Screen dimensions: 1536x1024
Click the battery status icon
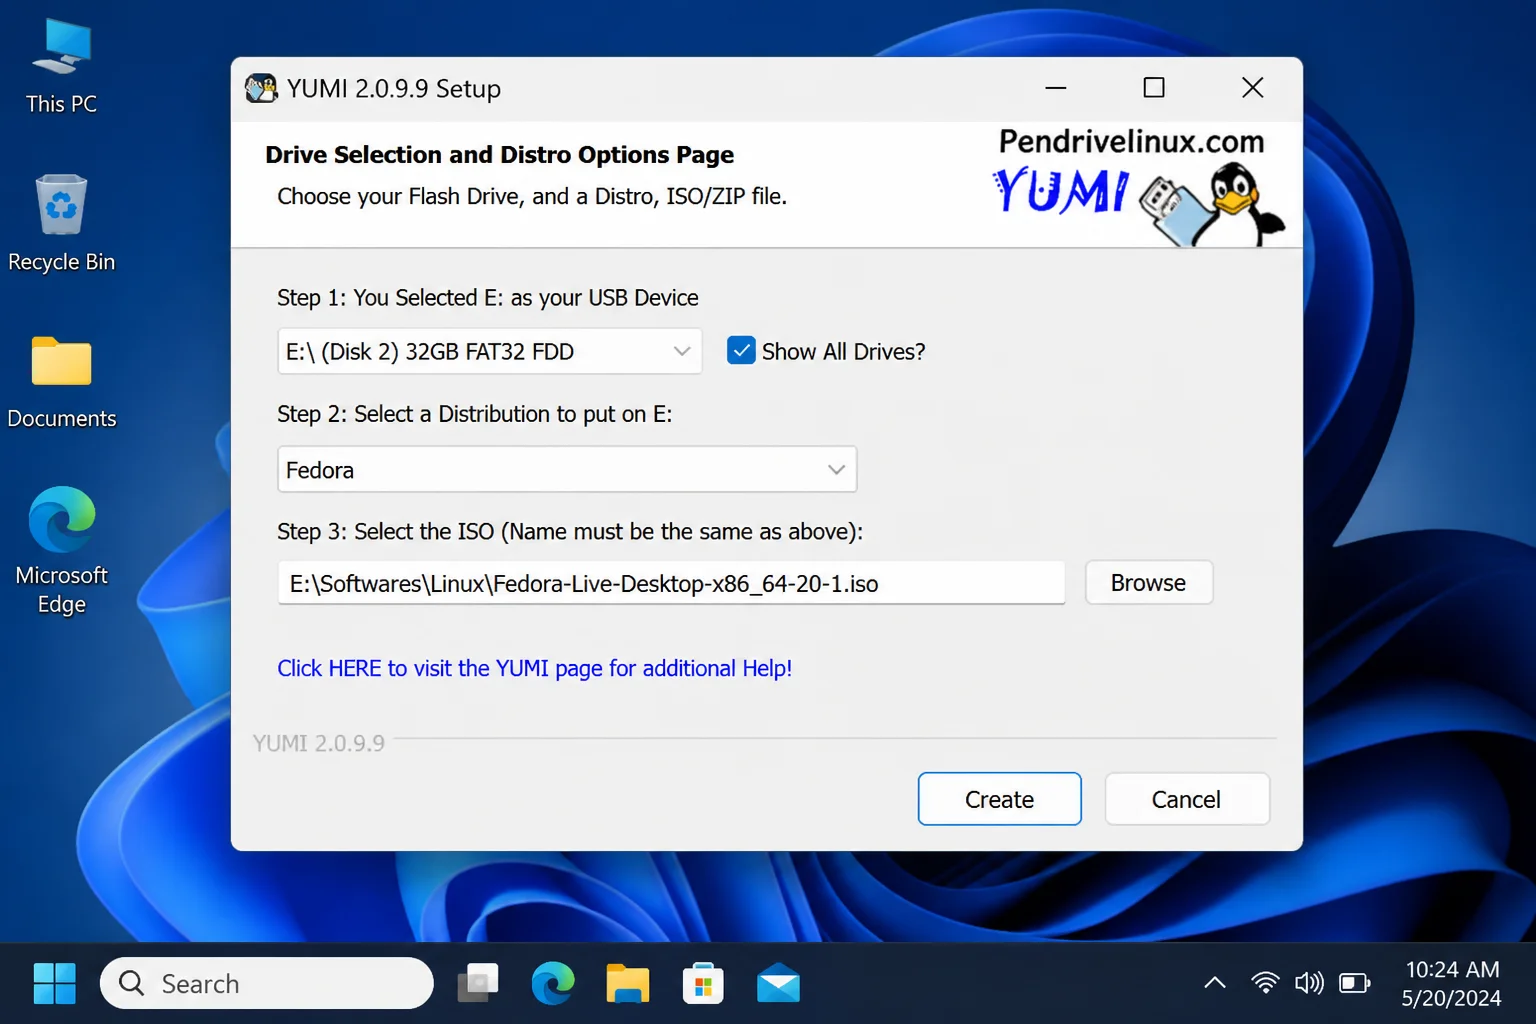pyautogui.click(x=1354, y=983)
